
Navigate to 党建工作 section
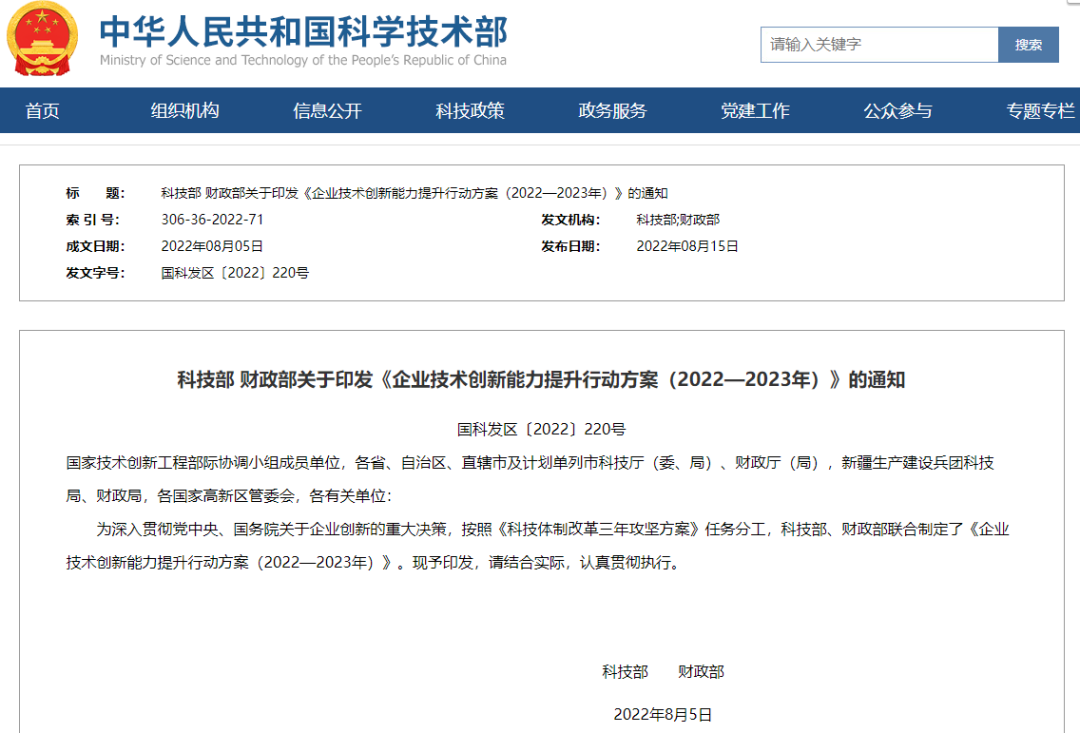point(755,111)
